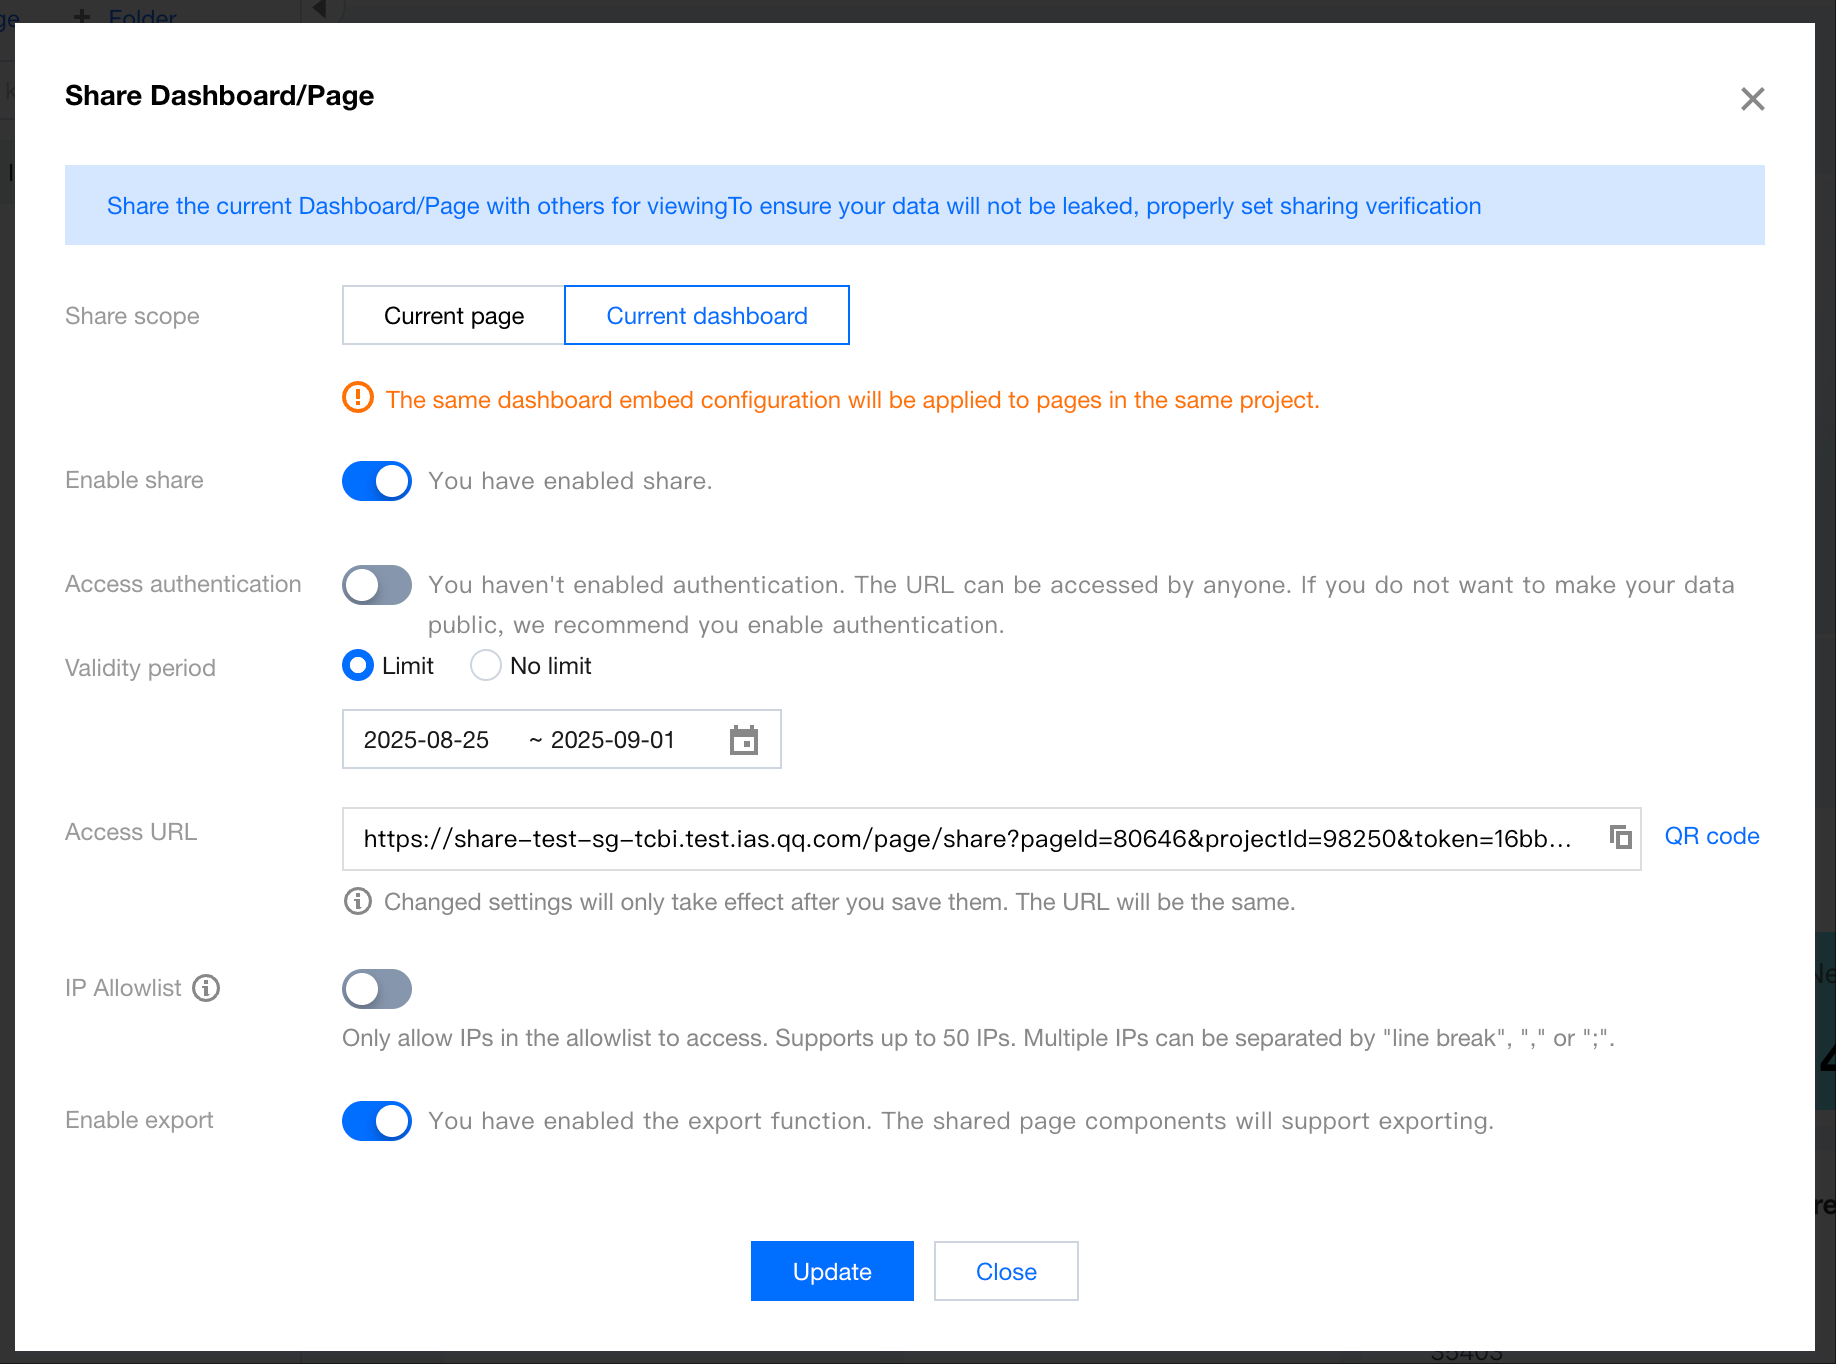Click info icon beside changed settings note
The image size is (1836, 1364).
coord(357,901)
